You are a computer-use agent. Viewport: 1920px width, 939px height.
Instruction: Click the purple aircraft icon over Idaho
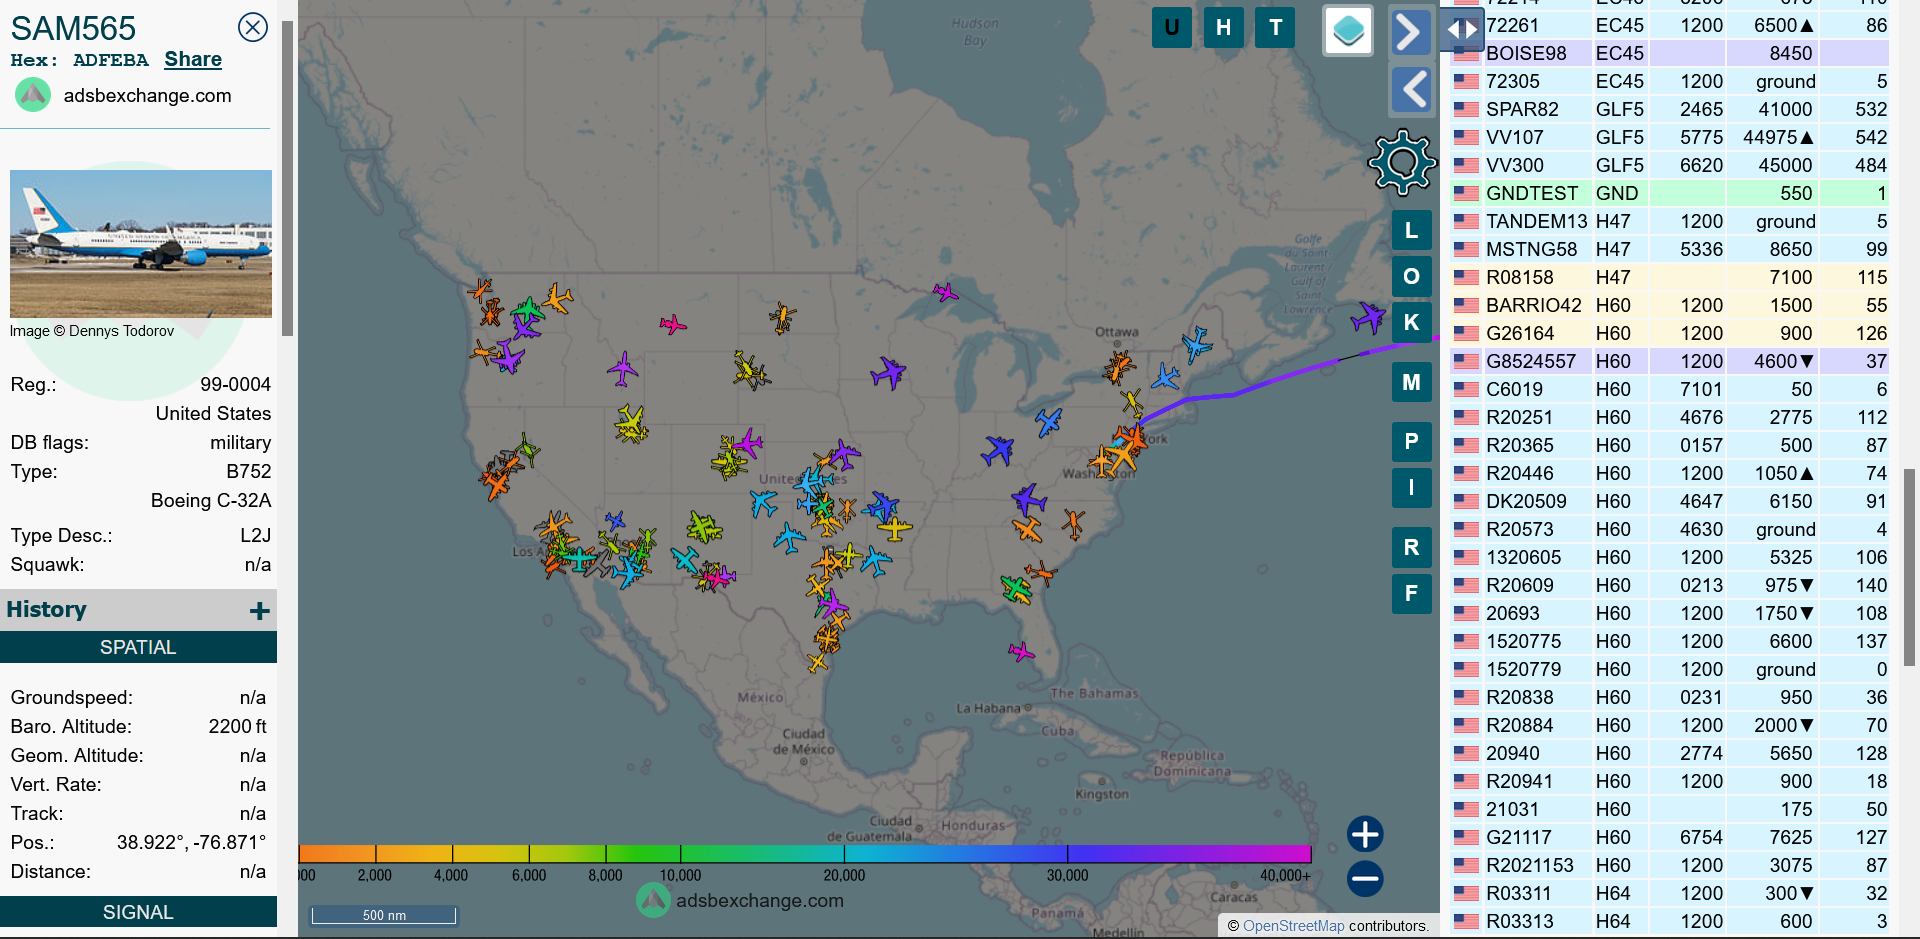point(622,369)
